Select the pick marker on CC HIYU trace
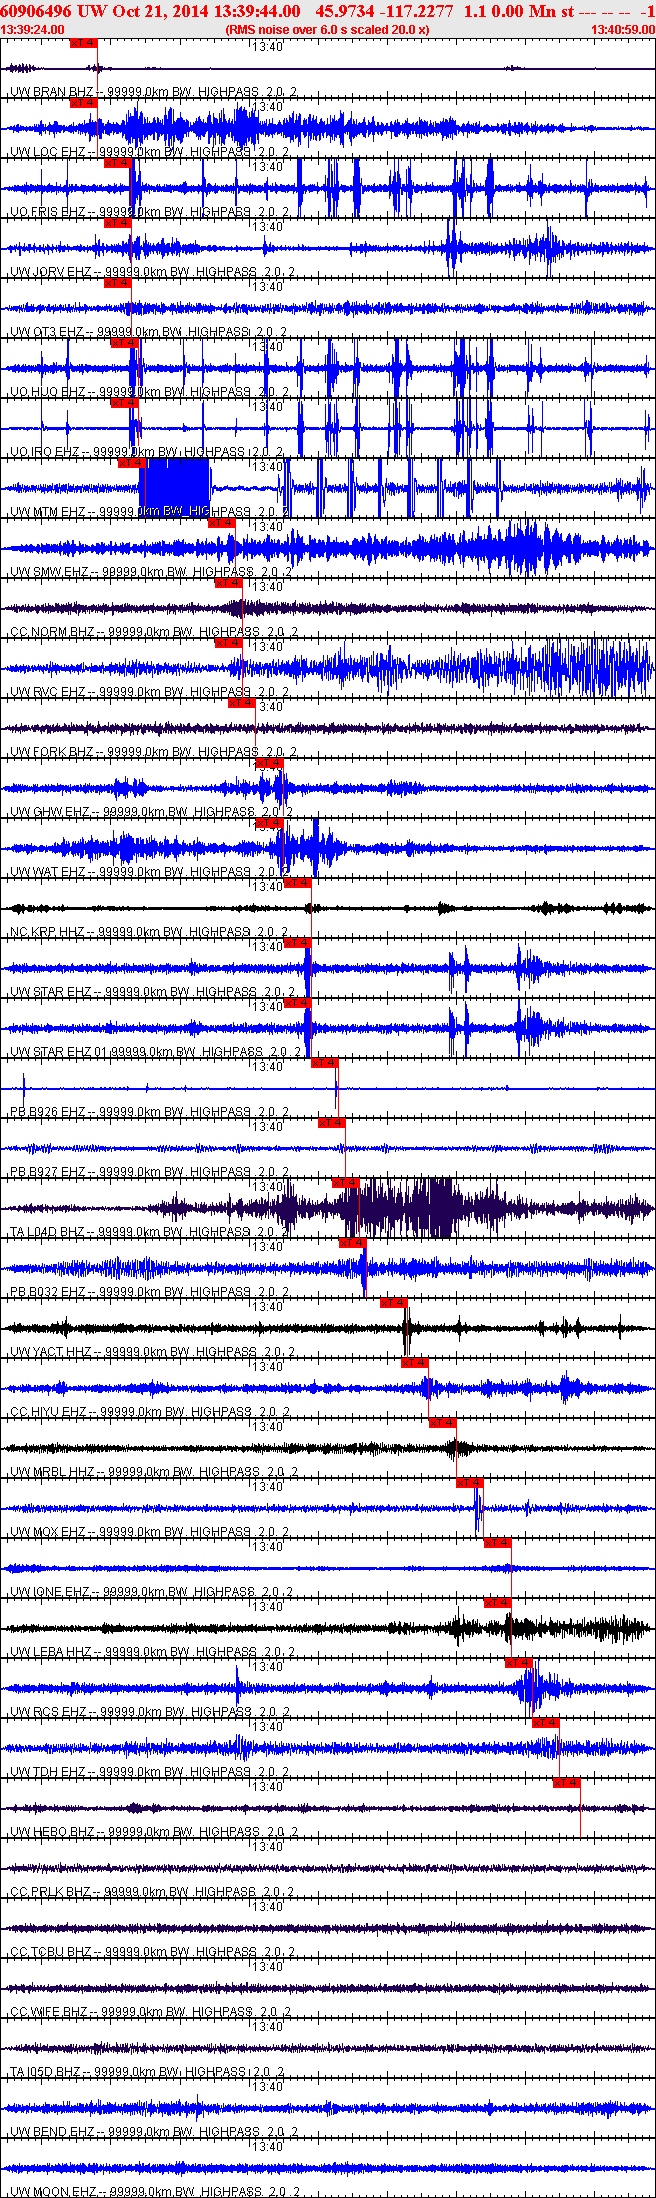This screenshot has width=656, height=2198. 415,1363
